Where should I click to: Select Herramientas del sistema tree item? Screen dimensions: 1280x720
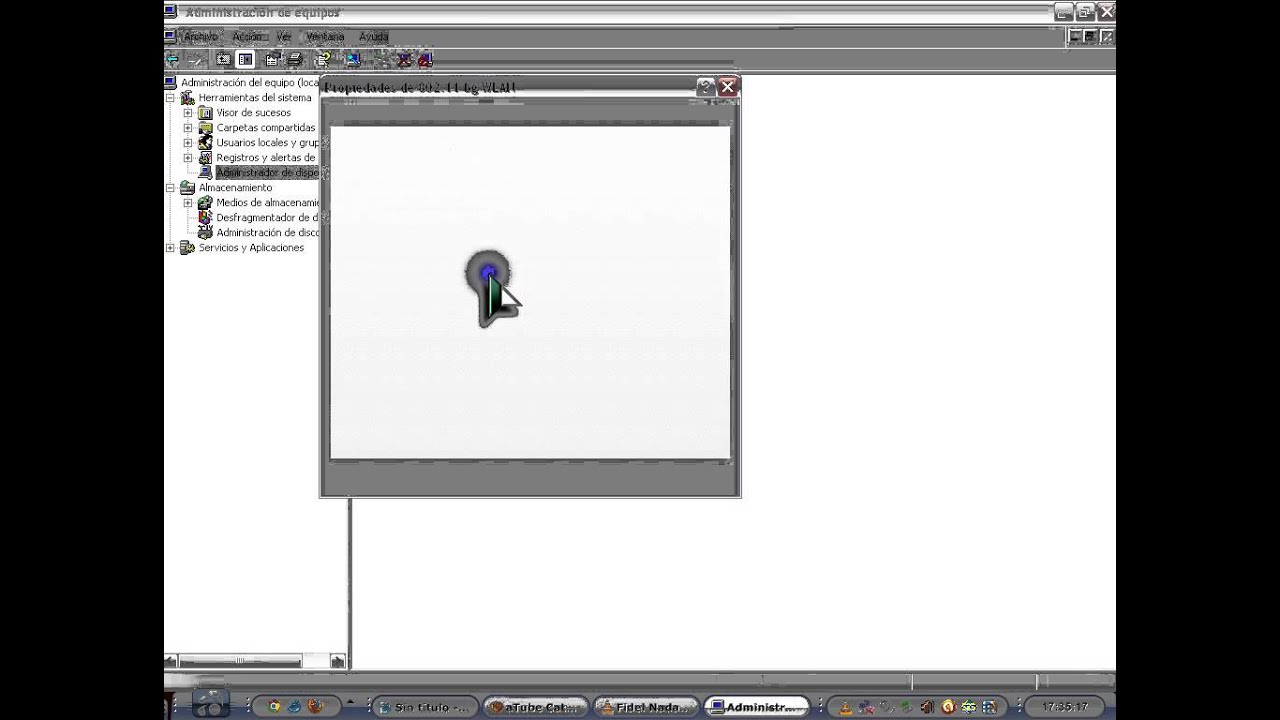pyautogui.click(x=255, y=98)
